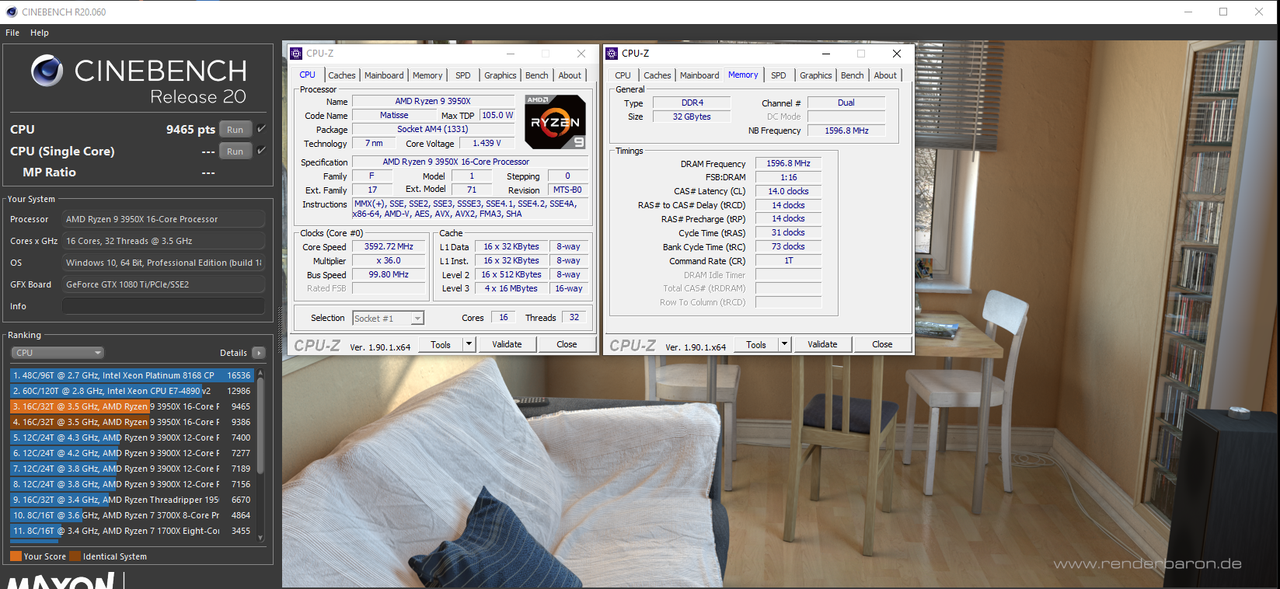Switch to SPD tab in left CPU-Z

point(463,75)
